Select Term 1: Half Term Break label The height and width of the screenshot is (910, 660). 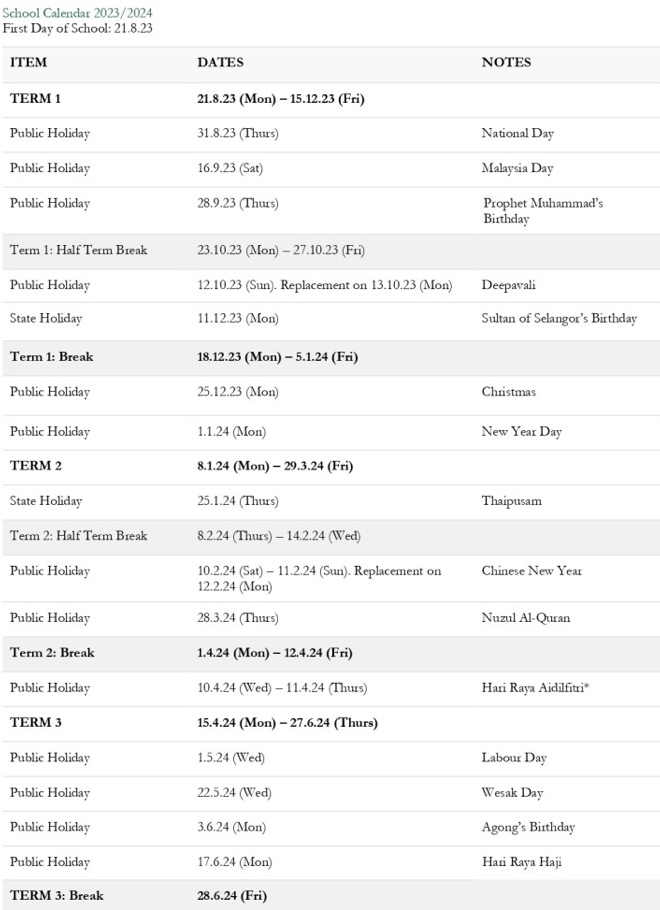click(x=78, y=250)
